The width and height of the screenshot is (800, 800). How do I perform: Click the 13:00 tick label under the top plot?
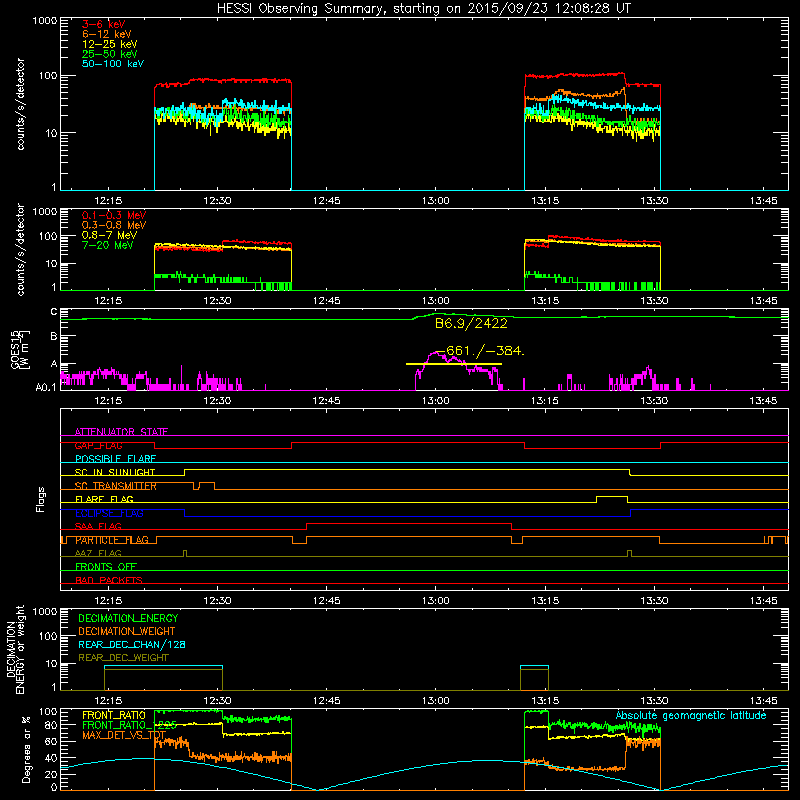[x=436, y=201]
